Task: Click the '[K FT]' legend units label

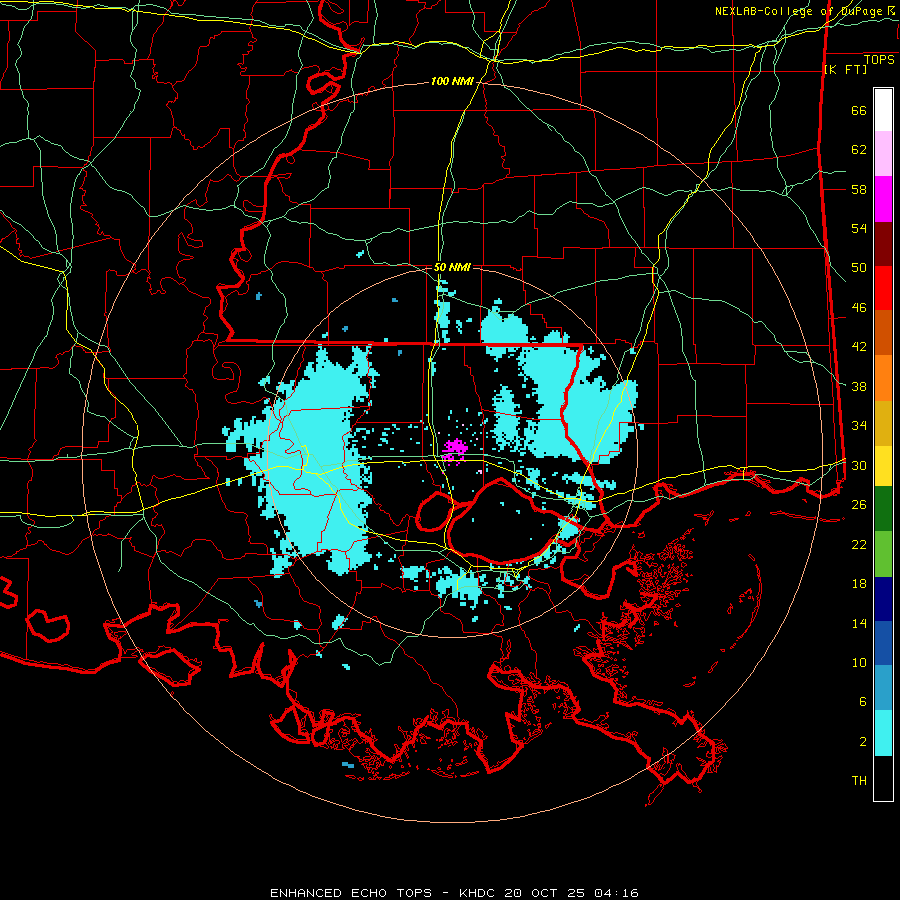Action: pyautogui.click(x=845, y=69)
